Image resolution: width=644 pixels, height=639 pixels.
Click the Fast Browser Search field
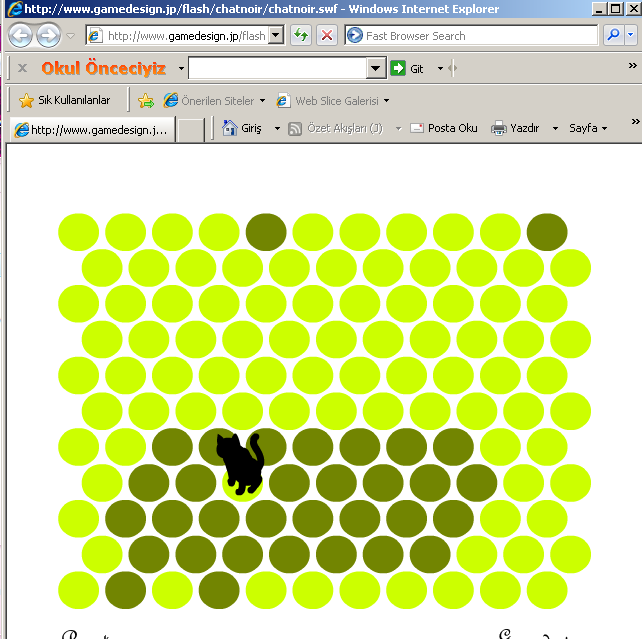(471, 36)
